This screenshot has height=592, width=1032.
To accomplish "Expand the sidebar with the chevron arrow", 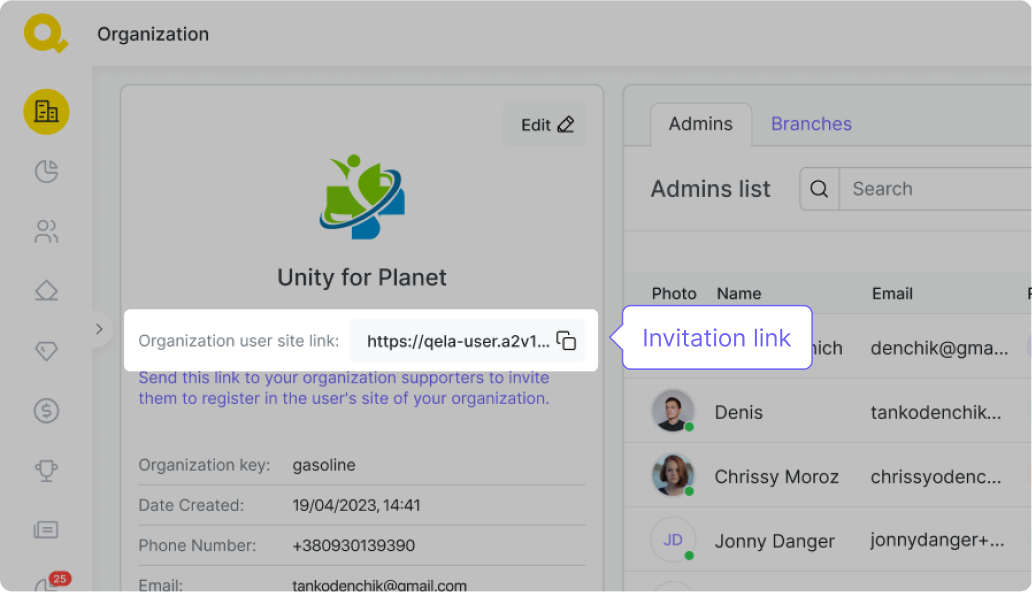I will pyautogui.click(x=98, y=328).
